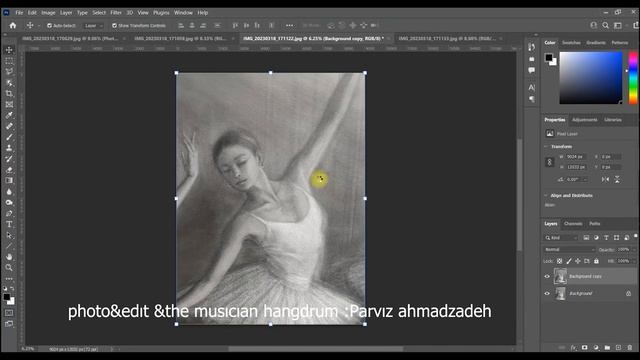This screenshot has width=640, height=360.
Task: Click the foreground color swatch in Color panel
Action: point(549,58)
